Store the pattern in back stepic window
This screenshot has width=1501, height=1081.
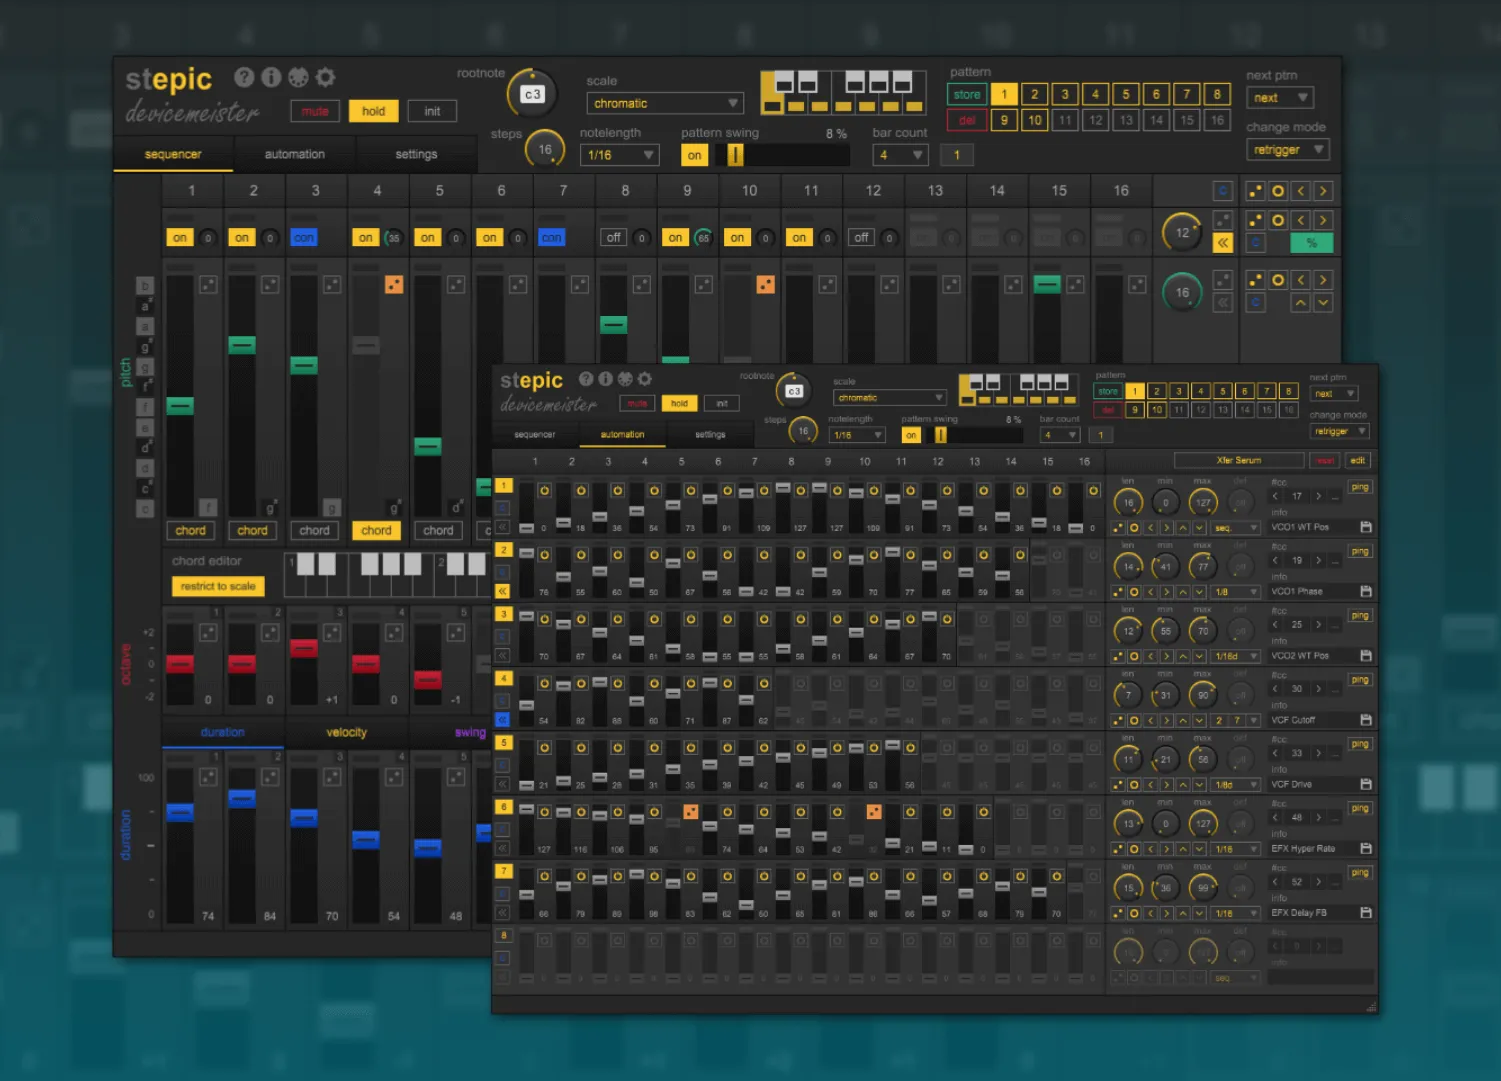(967, 95)
